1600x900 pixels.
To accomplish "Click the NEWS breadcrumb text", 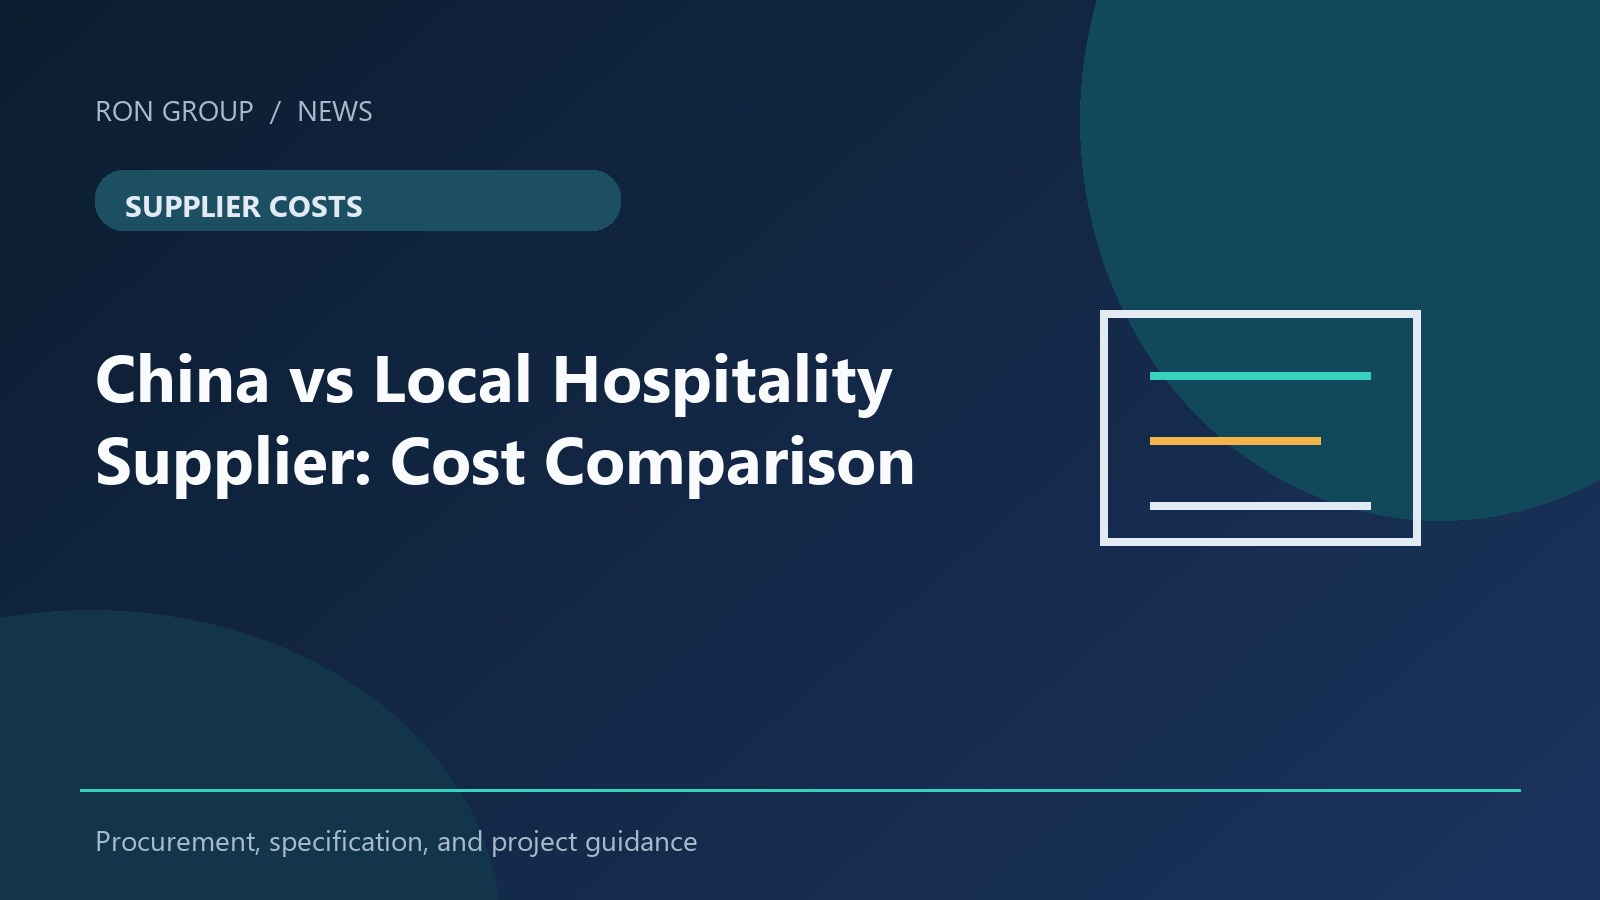I will [x=335, y=111].
